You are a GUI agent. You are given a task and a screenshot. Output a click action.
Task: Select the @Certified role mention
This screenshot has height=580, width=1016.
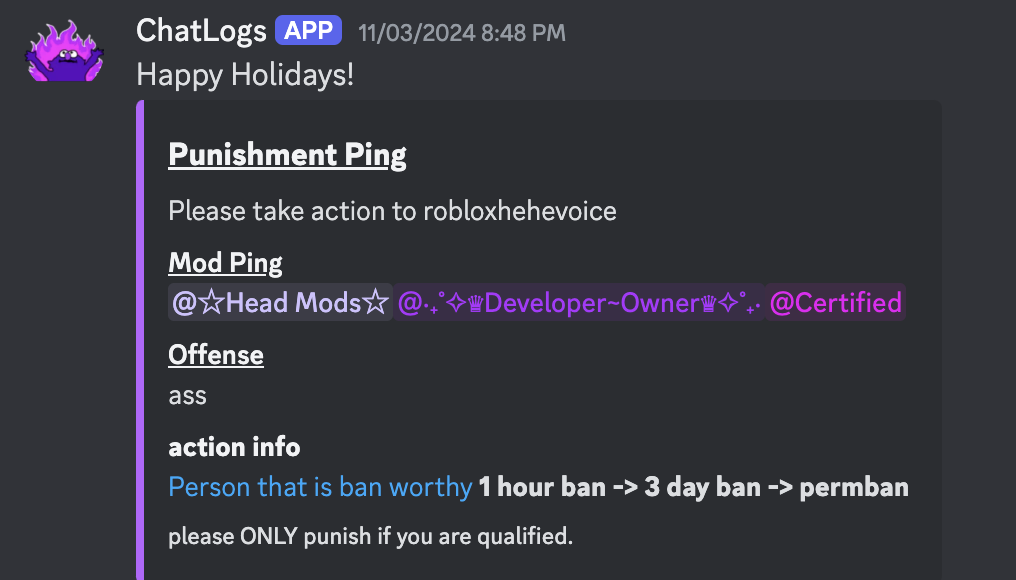(836, 302)
